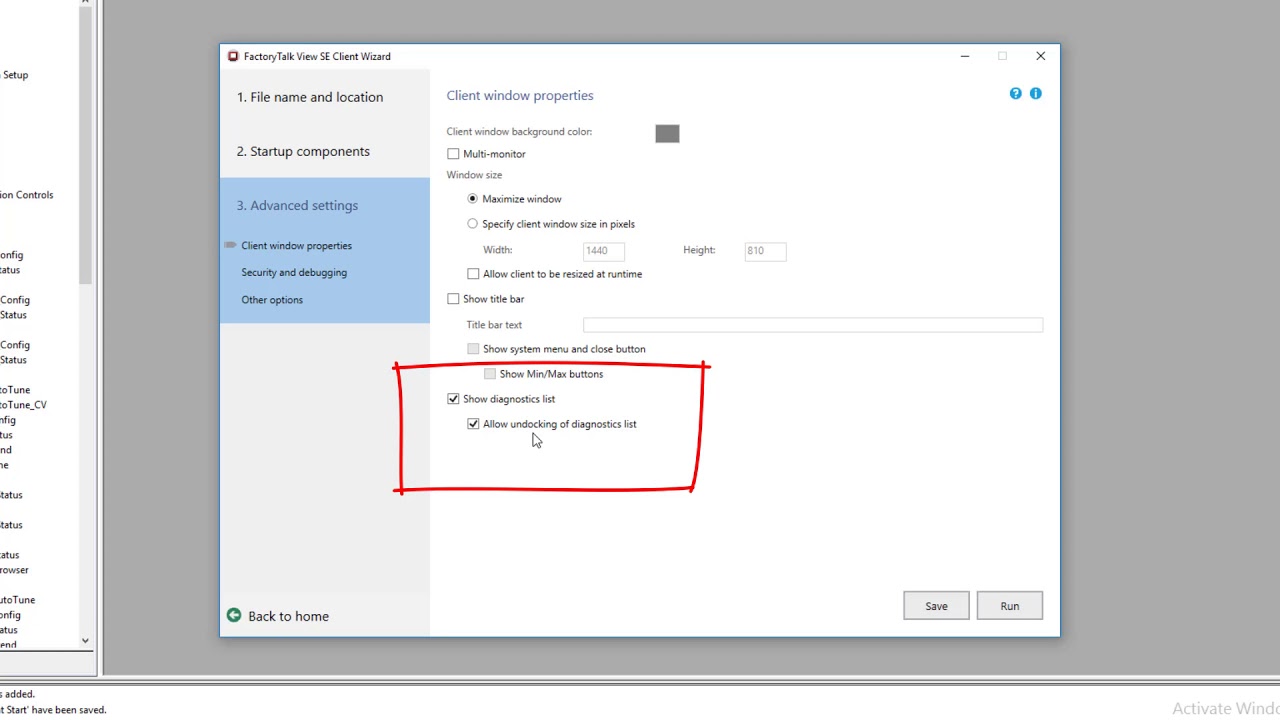This screenshot has width=1280, height=720.
Task: Go to step 2 Startup components
Action: [303, 151]
